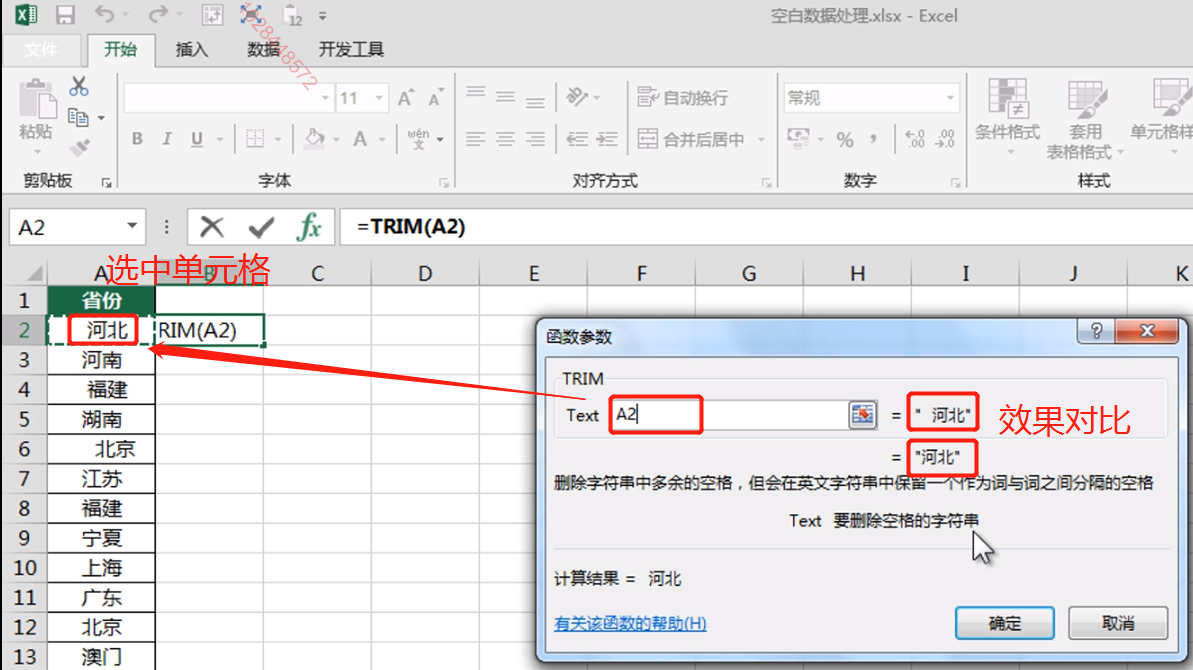Image resolution: width=1193 pixels, height=670 pixels.
Task: Click the comma style icon
Action: point(873,139)
